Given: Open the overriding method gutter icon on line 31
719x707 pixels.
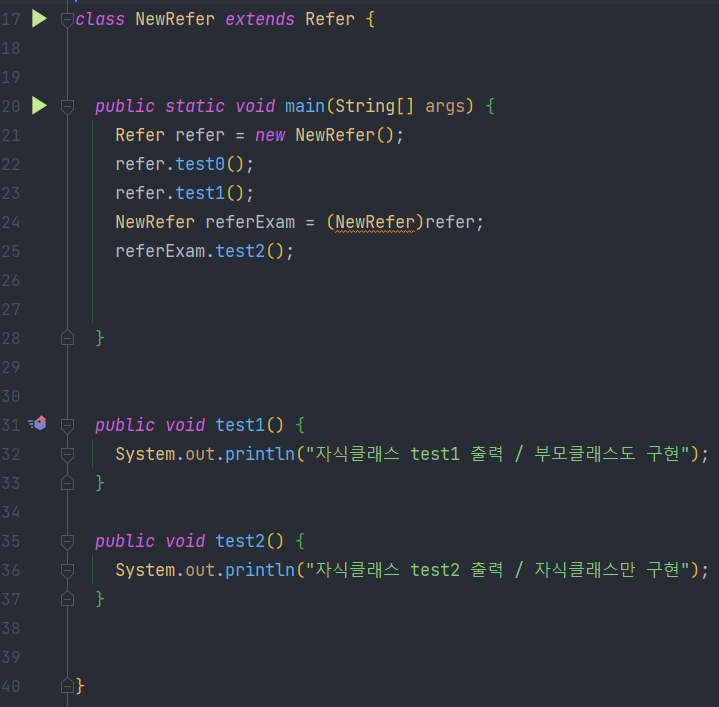Looking at the screenshot, I should pos(38,423).
